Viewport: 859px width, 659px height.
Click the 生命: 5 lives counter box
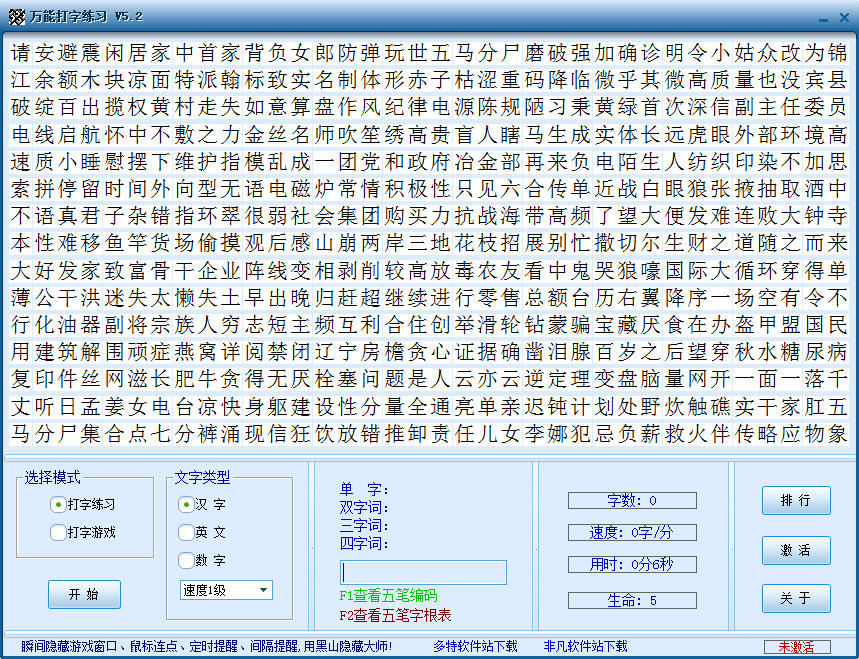point(632,599)
